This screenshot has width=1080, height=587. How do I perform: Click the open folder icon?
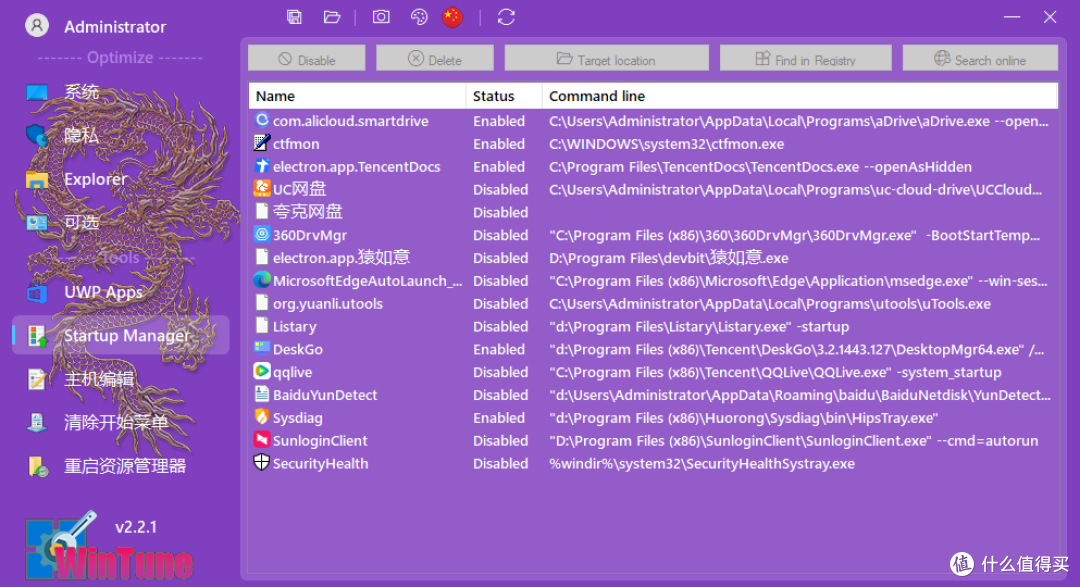[332, 17]
